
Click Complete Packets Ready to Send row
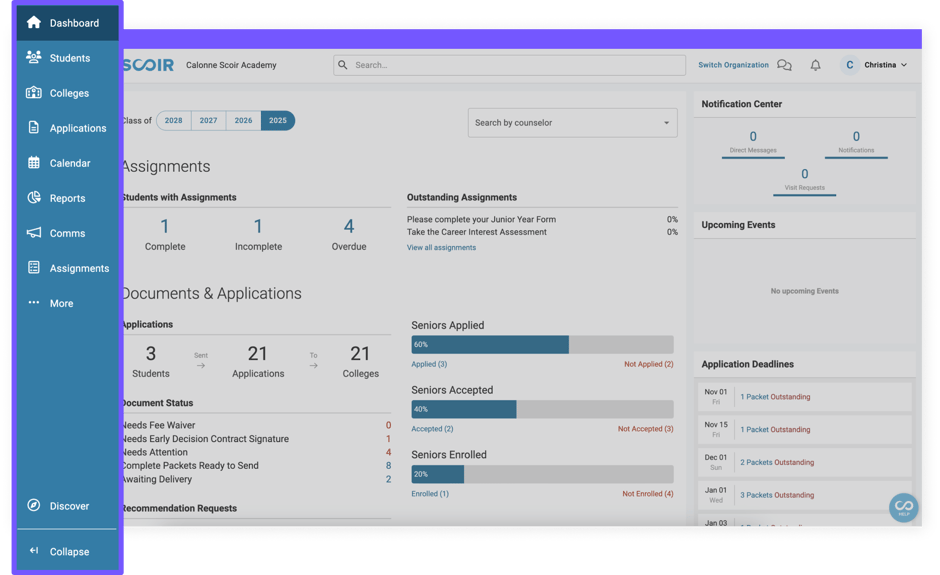pos(256,466)
